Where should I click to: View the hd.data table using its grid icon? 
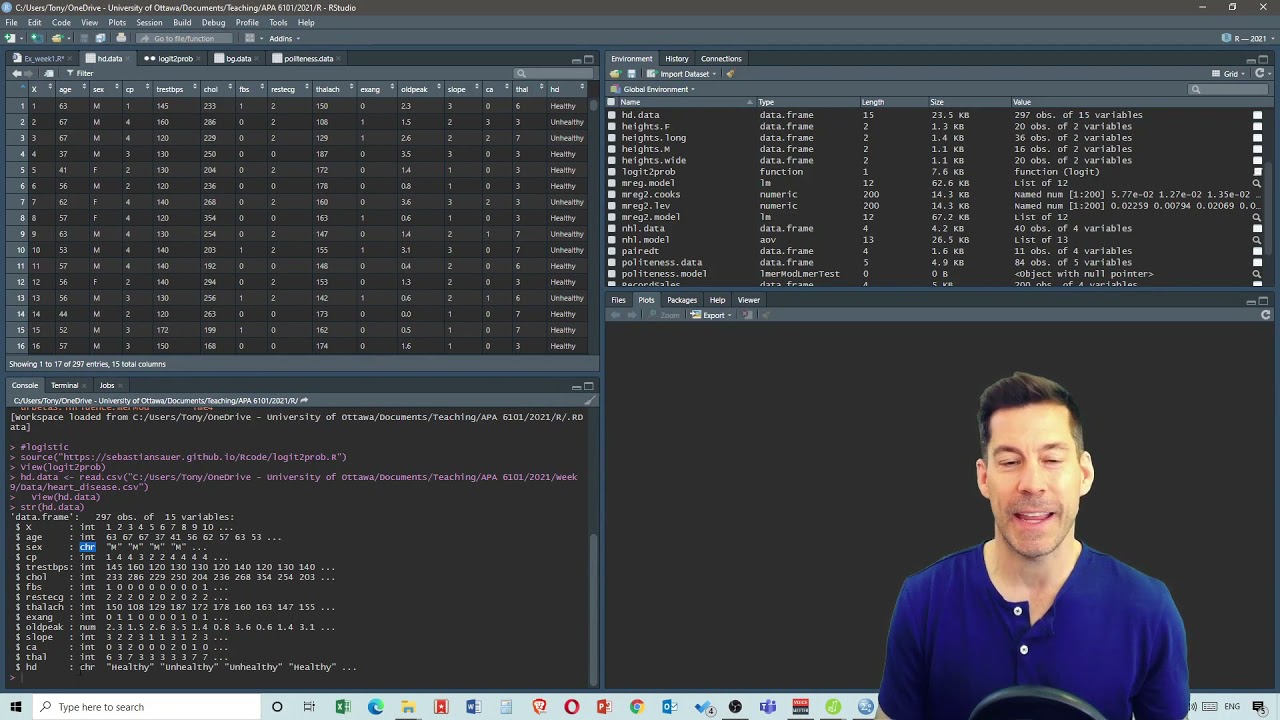click(x=1257, y=115)
